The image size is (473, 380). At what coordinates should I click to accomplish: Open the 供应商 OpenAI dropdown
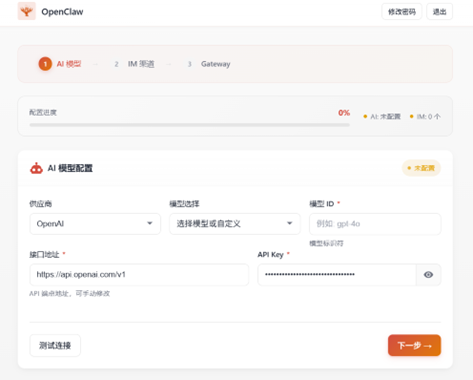click(95, 224)
